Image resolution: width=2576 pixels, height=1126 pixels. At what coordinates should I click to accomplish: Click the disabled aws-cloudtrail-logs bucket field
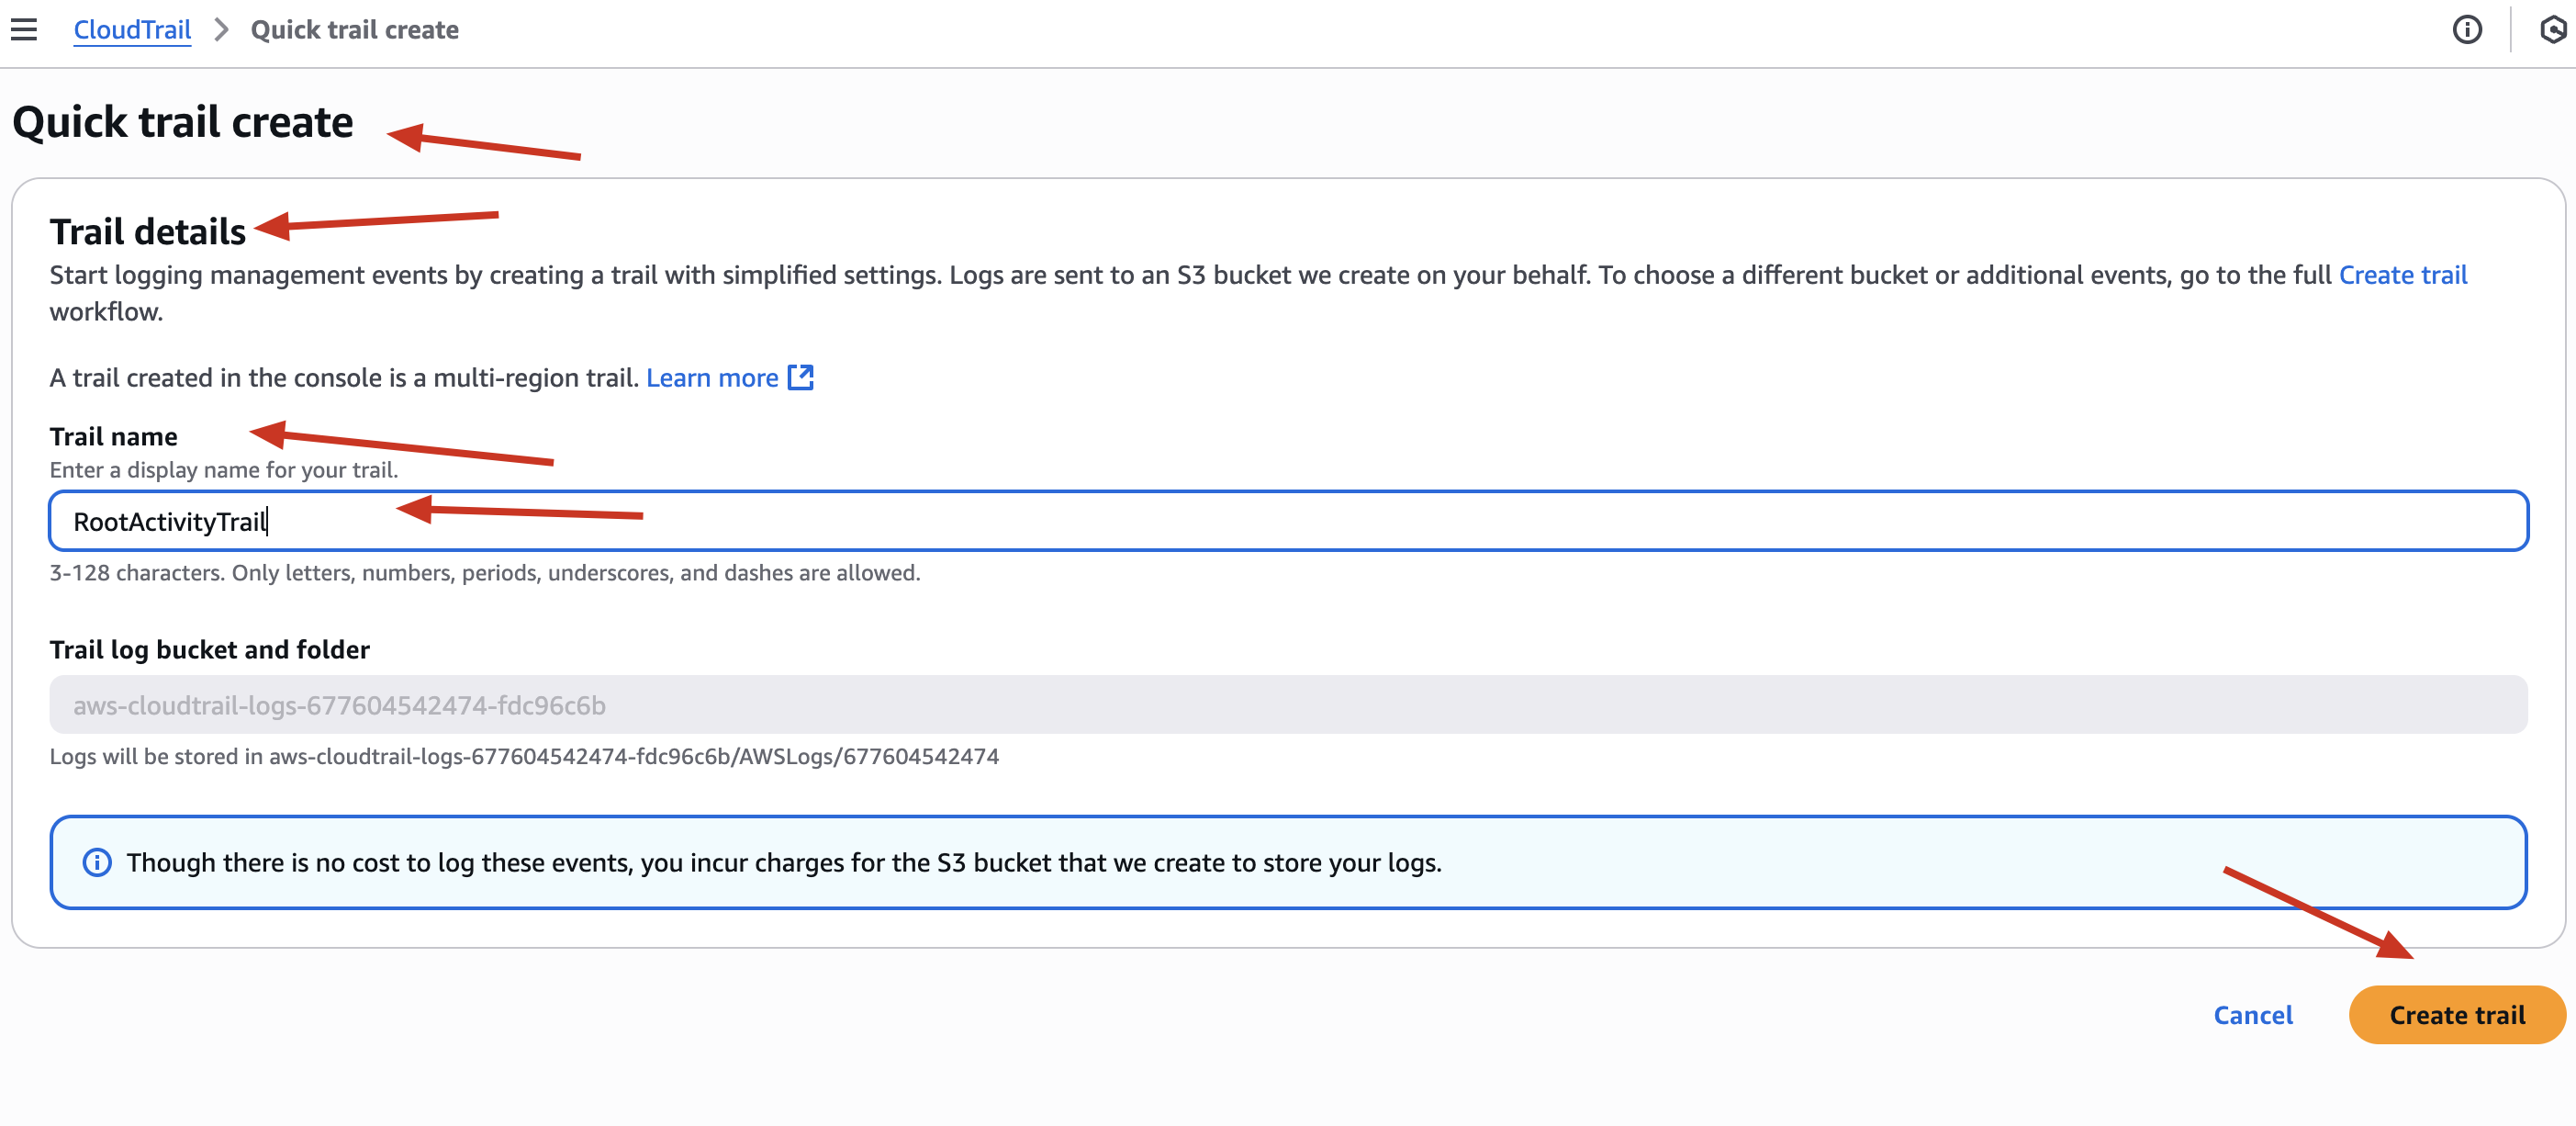click(x=1288, y=705)
